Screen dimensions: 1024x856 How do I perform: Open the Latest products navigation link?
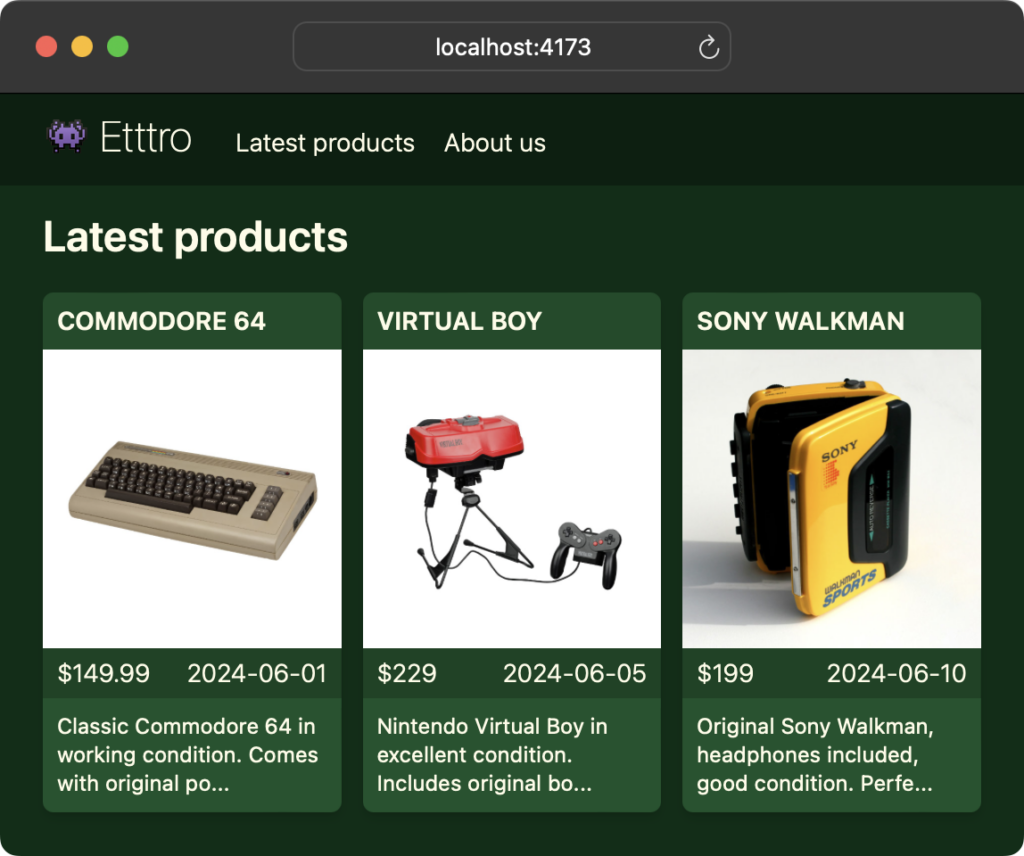[x=324, y=143]
